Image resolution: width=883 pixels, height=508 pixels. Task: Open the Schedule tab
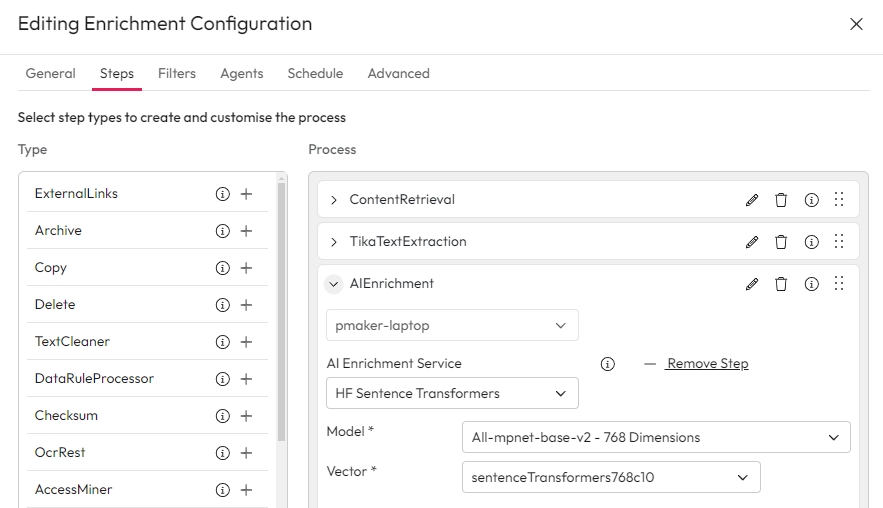[x=315, y=73]
